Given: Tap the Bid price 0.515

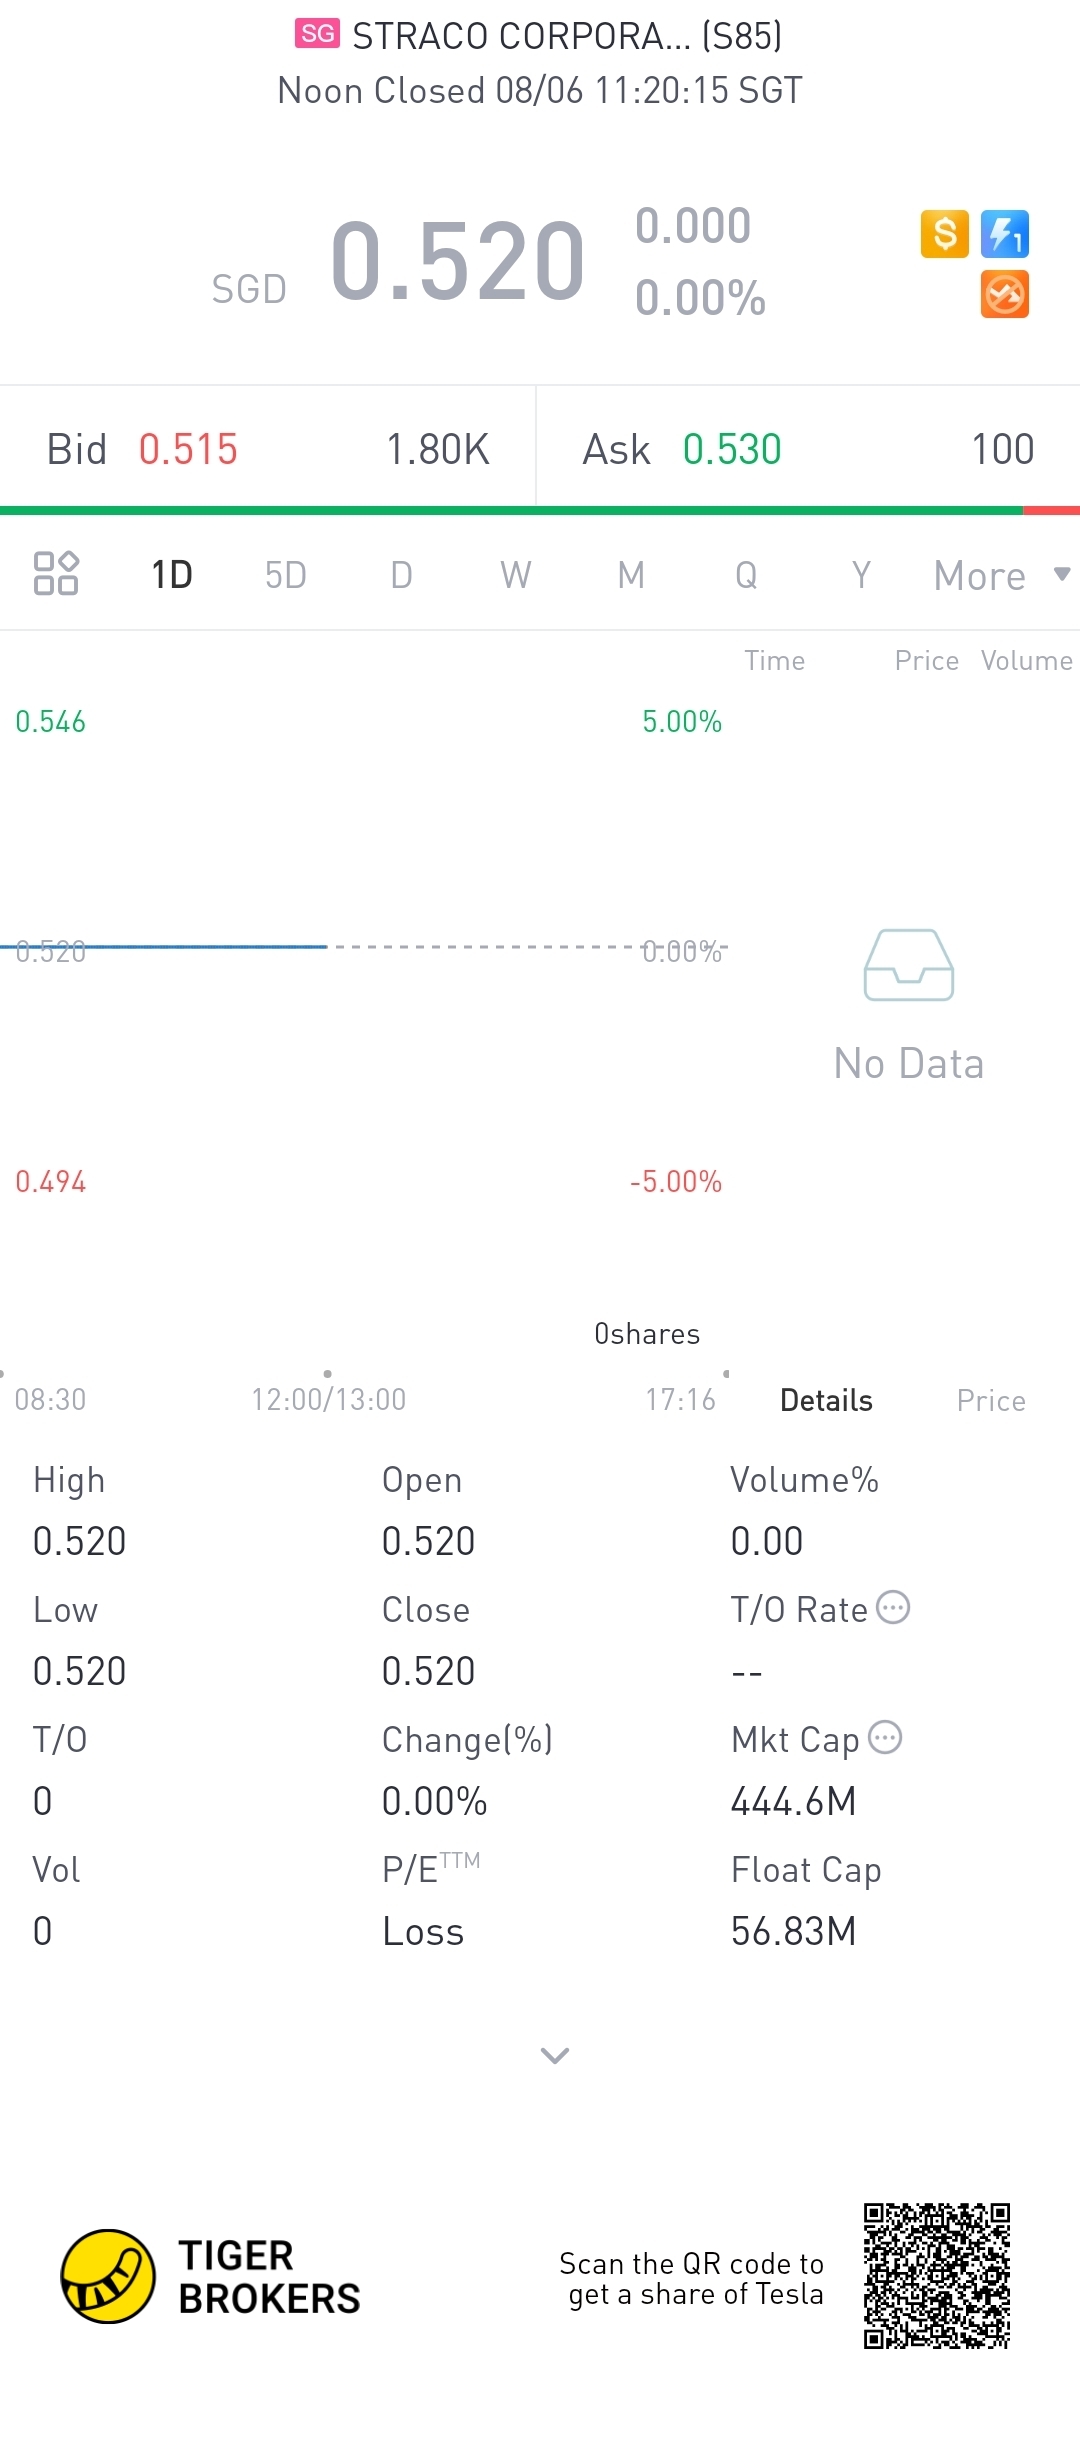Looking at the screenshot, I should (x=188, y=449).
